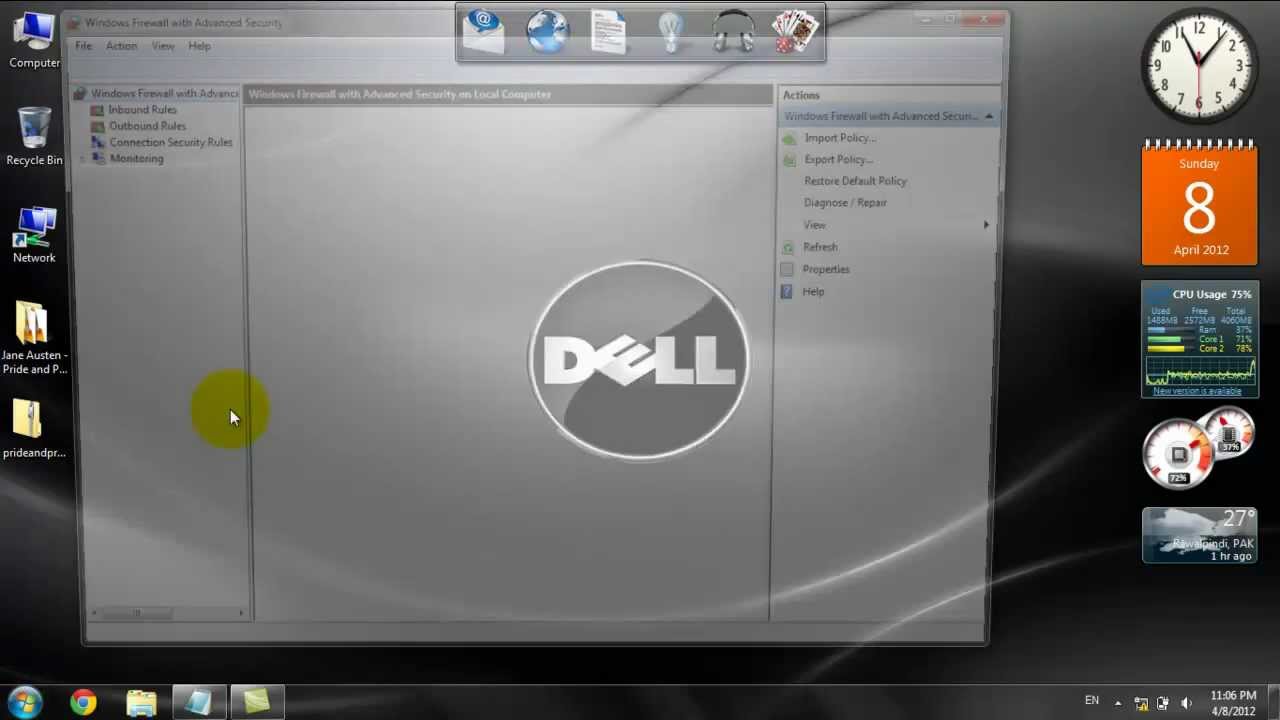1280x720 pixels.
Task: Open Windows Explorer from the taskbar
Action: click(x=141, y=702)
